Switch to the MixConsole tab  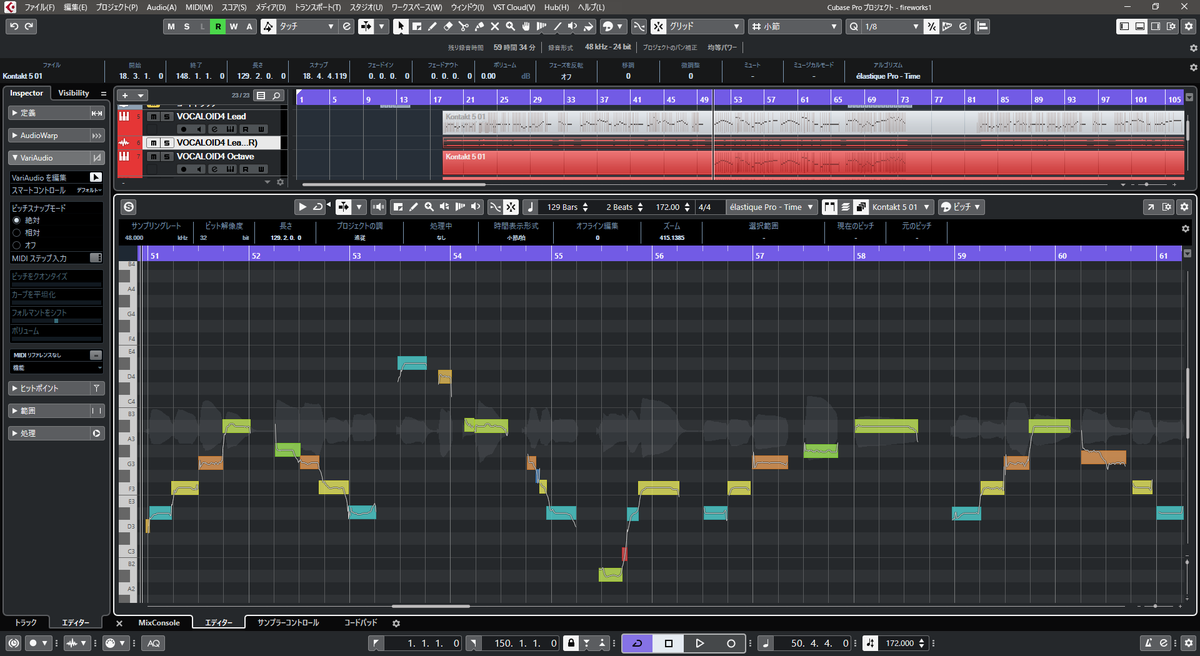tap(159, 623)
